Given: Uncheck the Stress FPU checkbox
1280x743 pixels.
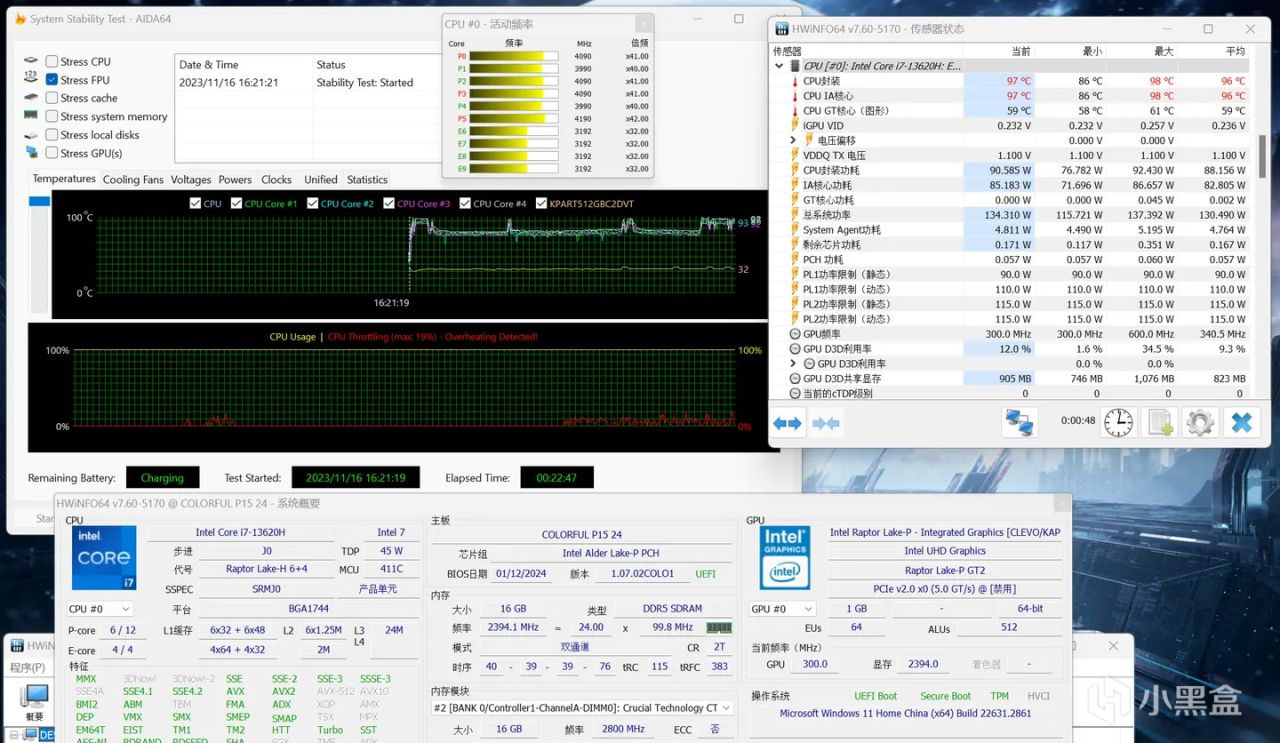Looking at the screenshot, I should coord(52,80).
